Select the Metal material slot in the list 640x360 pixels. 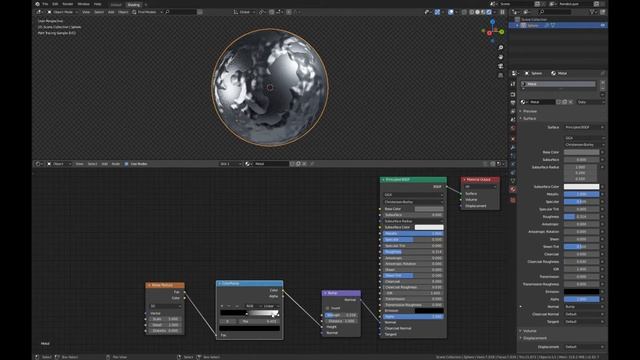[558, 84]
